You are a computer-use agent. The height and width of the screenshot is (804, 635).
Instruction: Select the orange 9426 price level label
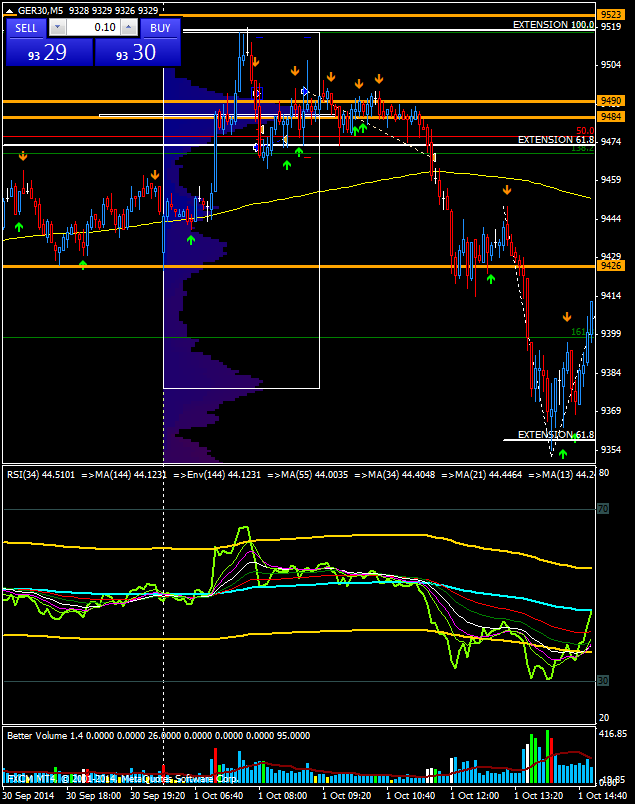click(609, 266)
